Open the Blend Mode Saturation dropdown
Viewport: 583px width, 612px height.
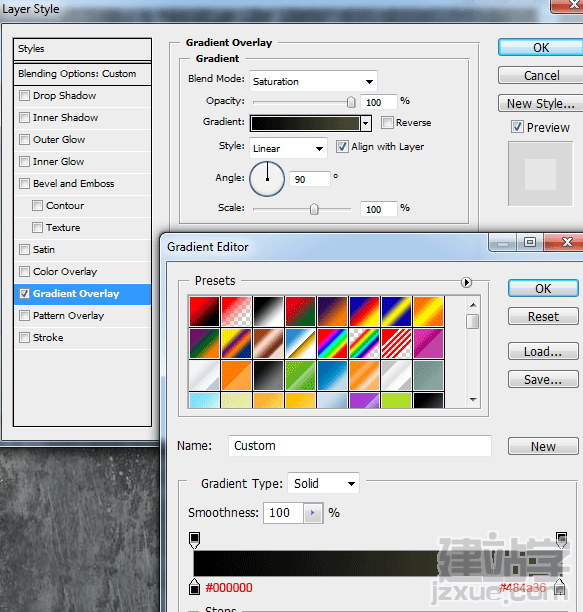(x=313, y=81)
